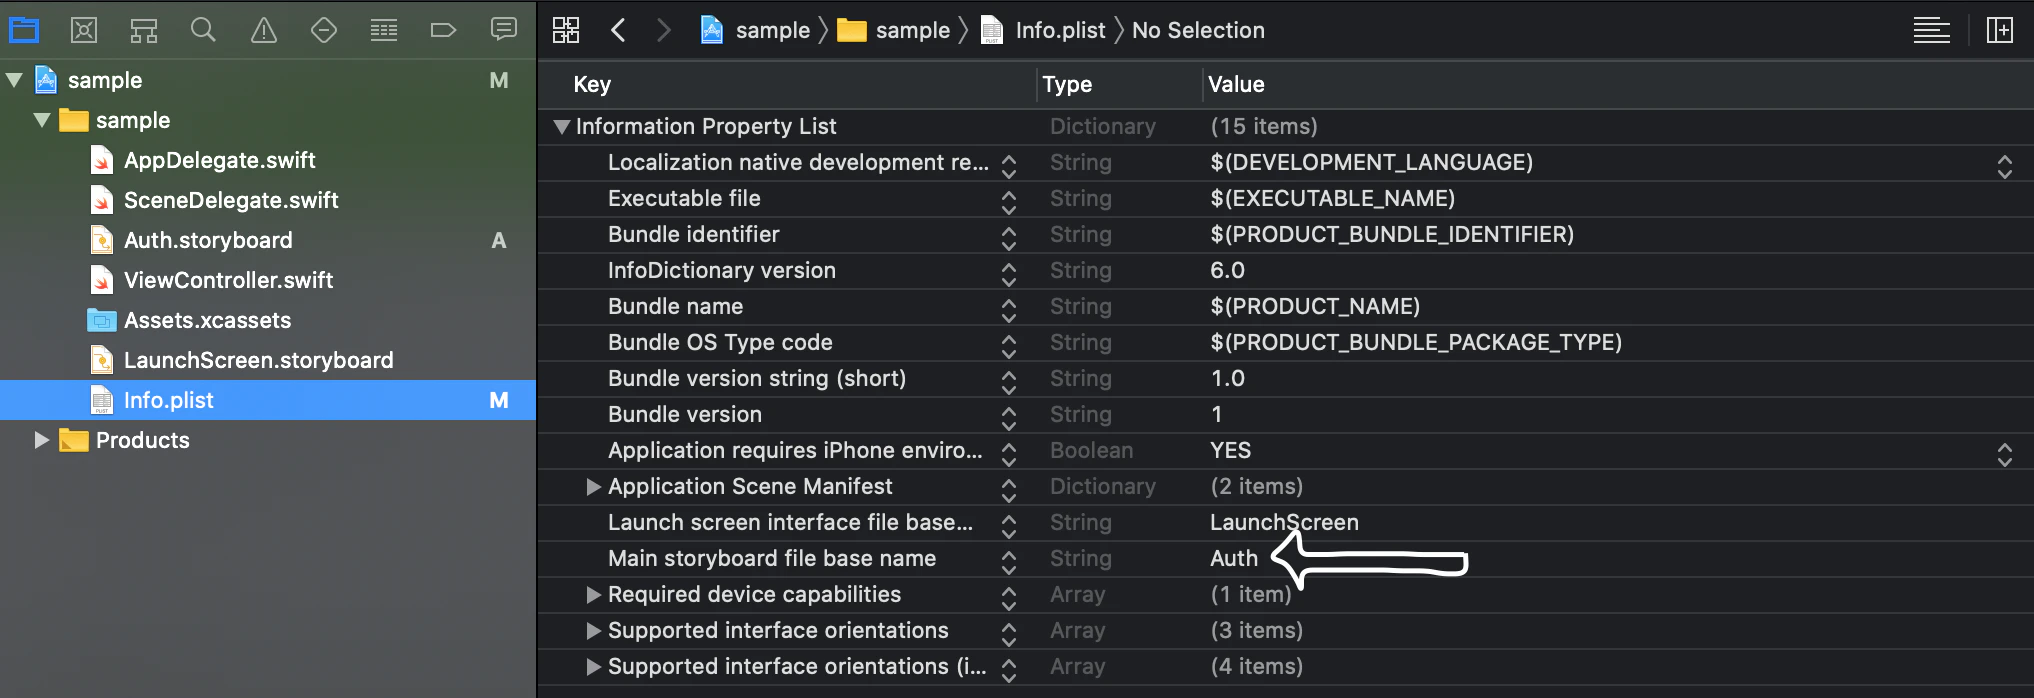Viewport: 2034px width, 698px height.
Task: Add an editor on the right
Action: tap(2000, 30)
